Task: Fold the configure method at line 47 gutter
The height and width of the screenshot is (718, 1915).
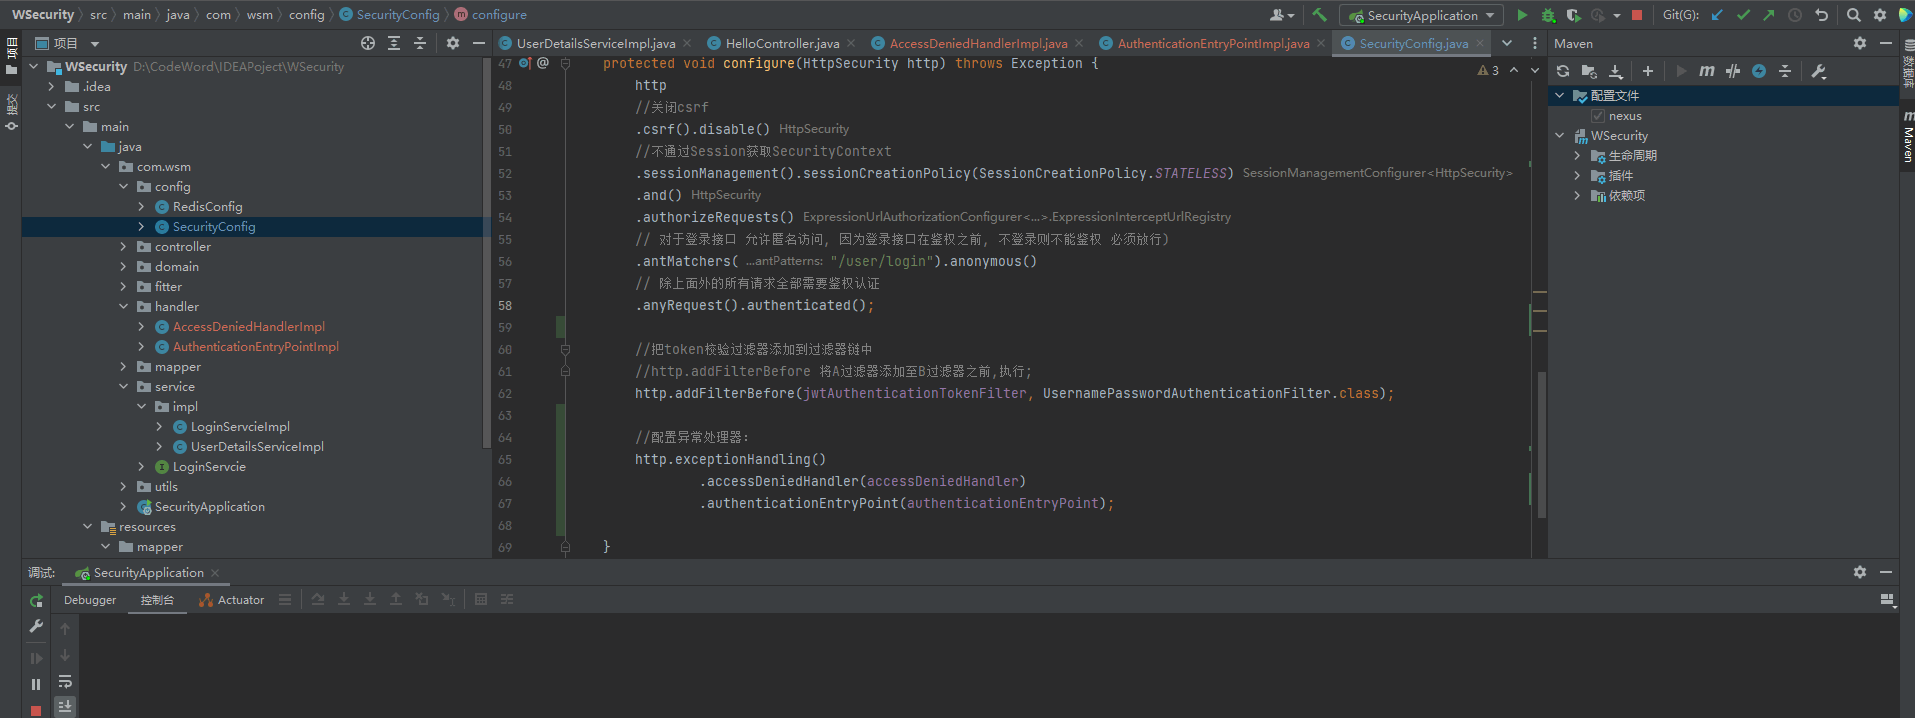Action: pos(565,63)
